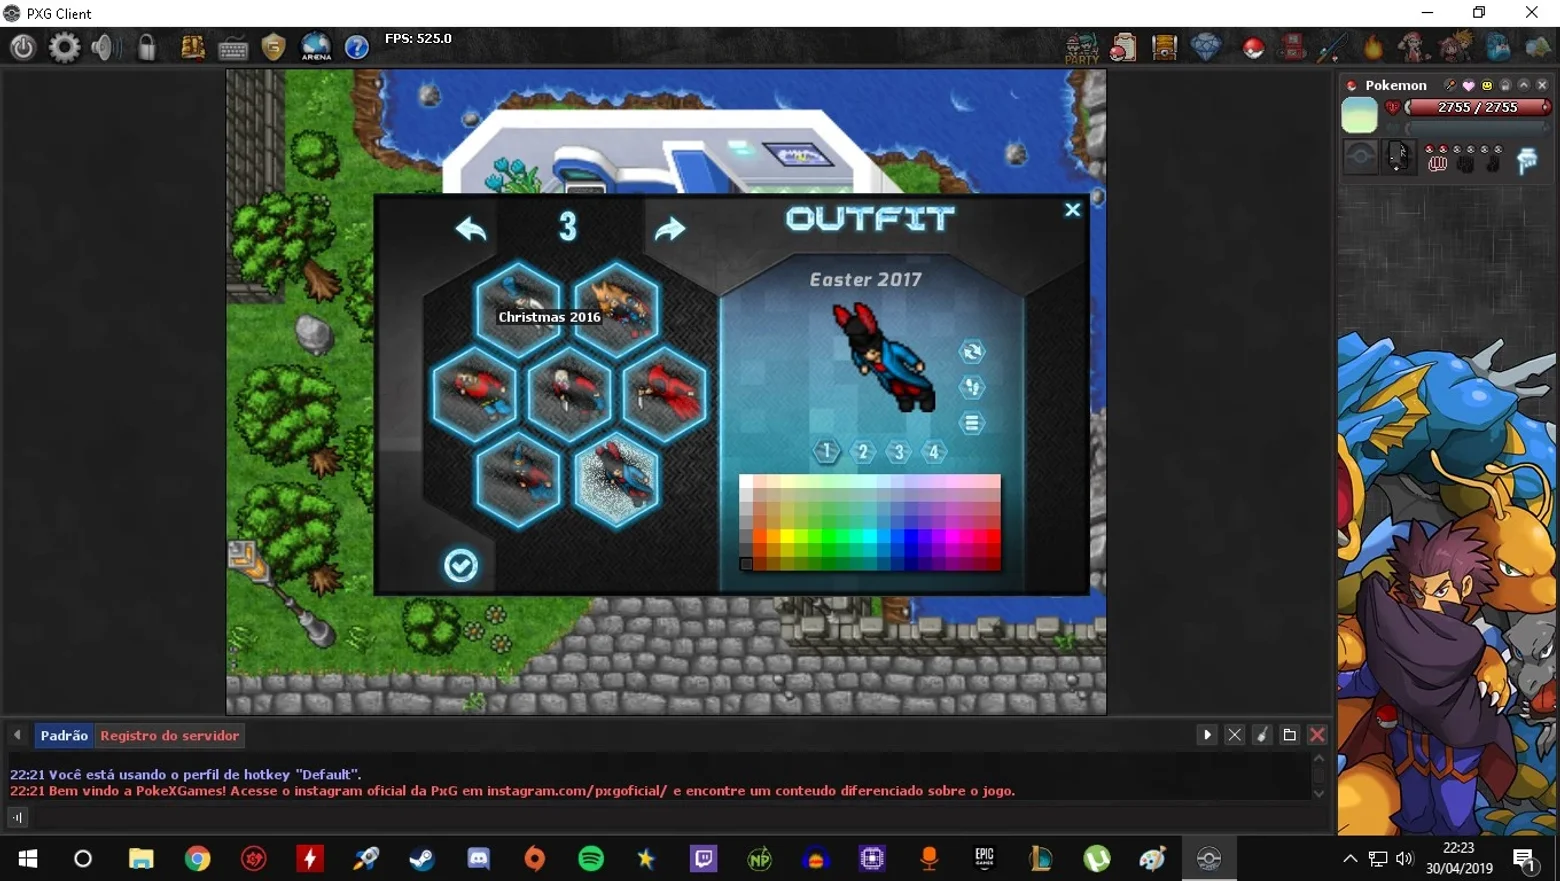Open the world map icon
Screen dimensions: 1560x881
click(x=1538, y=47)
